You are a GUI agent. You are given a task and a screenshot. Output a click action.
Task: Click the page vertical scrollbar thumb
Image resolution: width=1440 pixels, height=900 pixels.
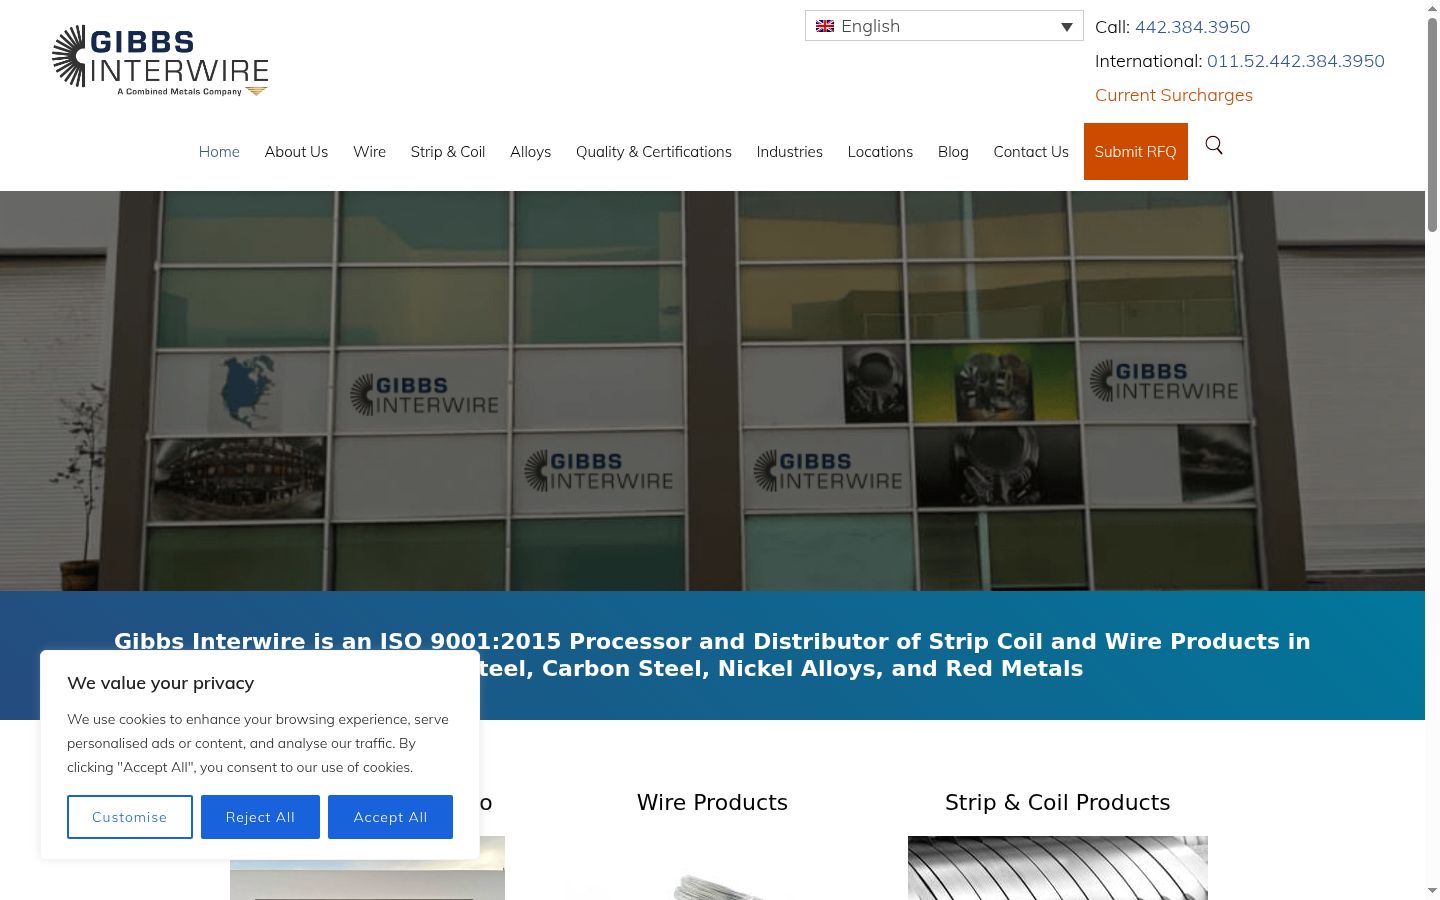pyautogui.click(x=1432, y=125)
